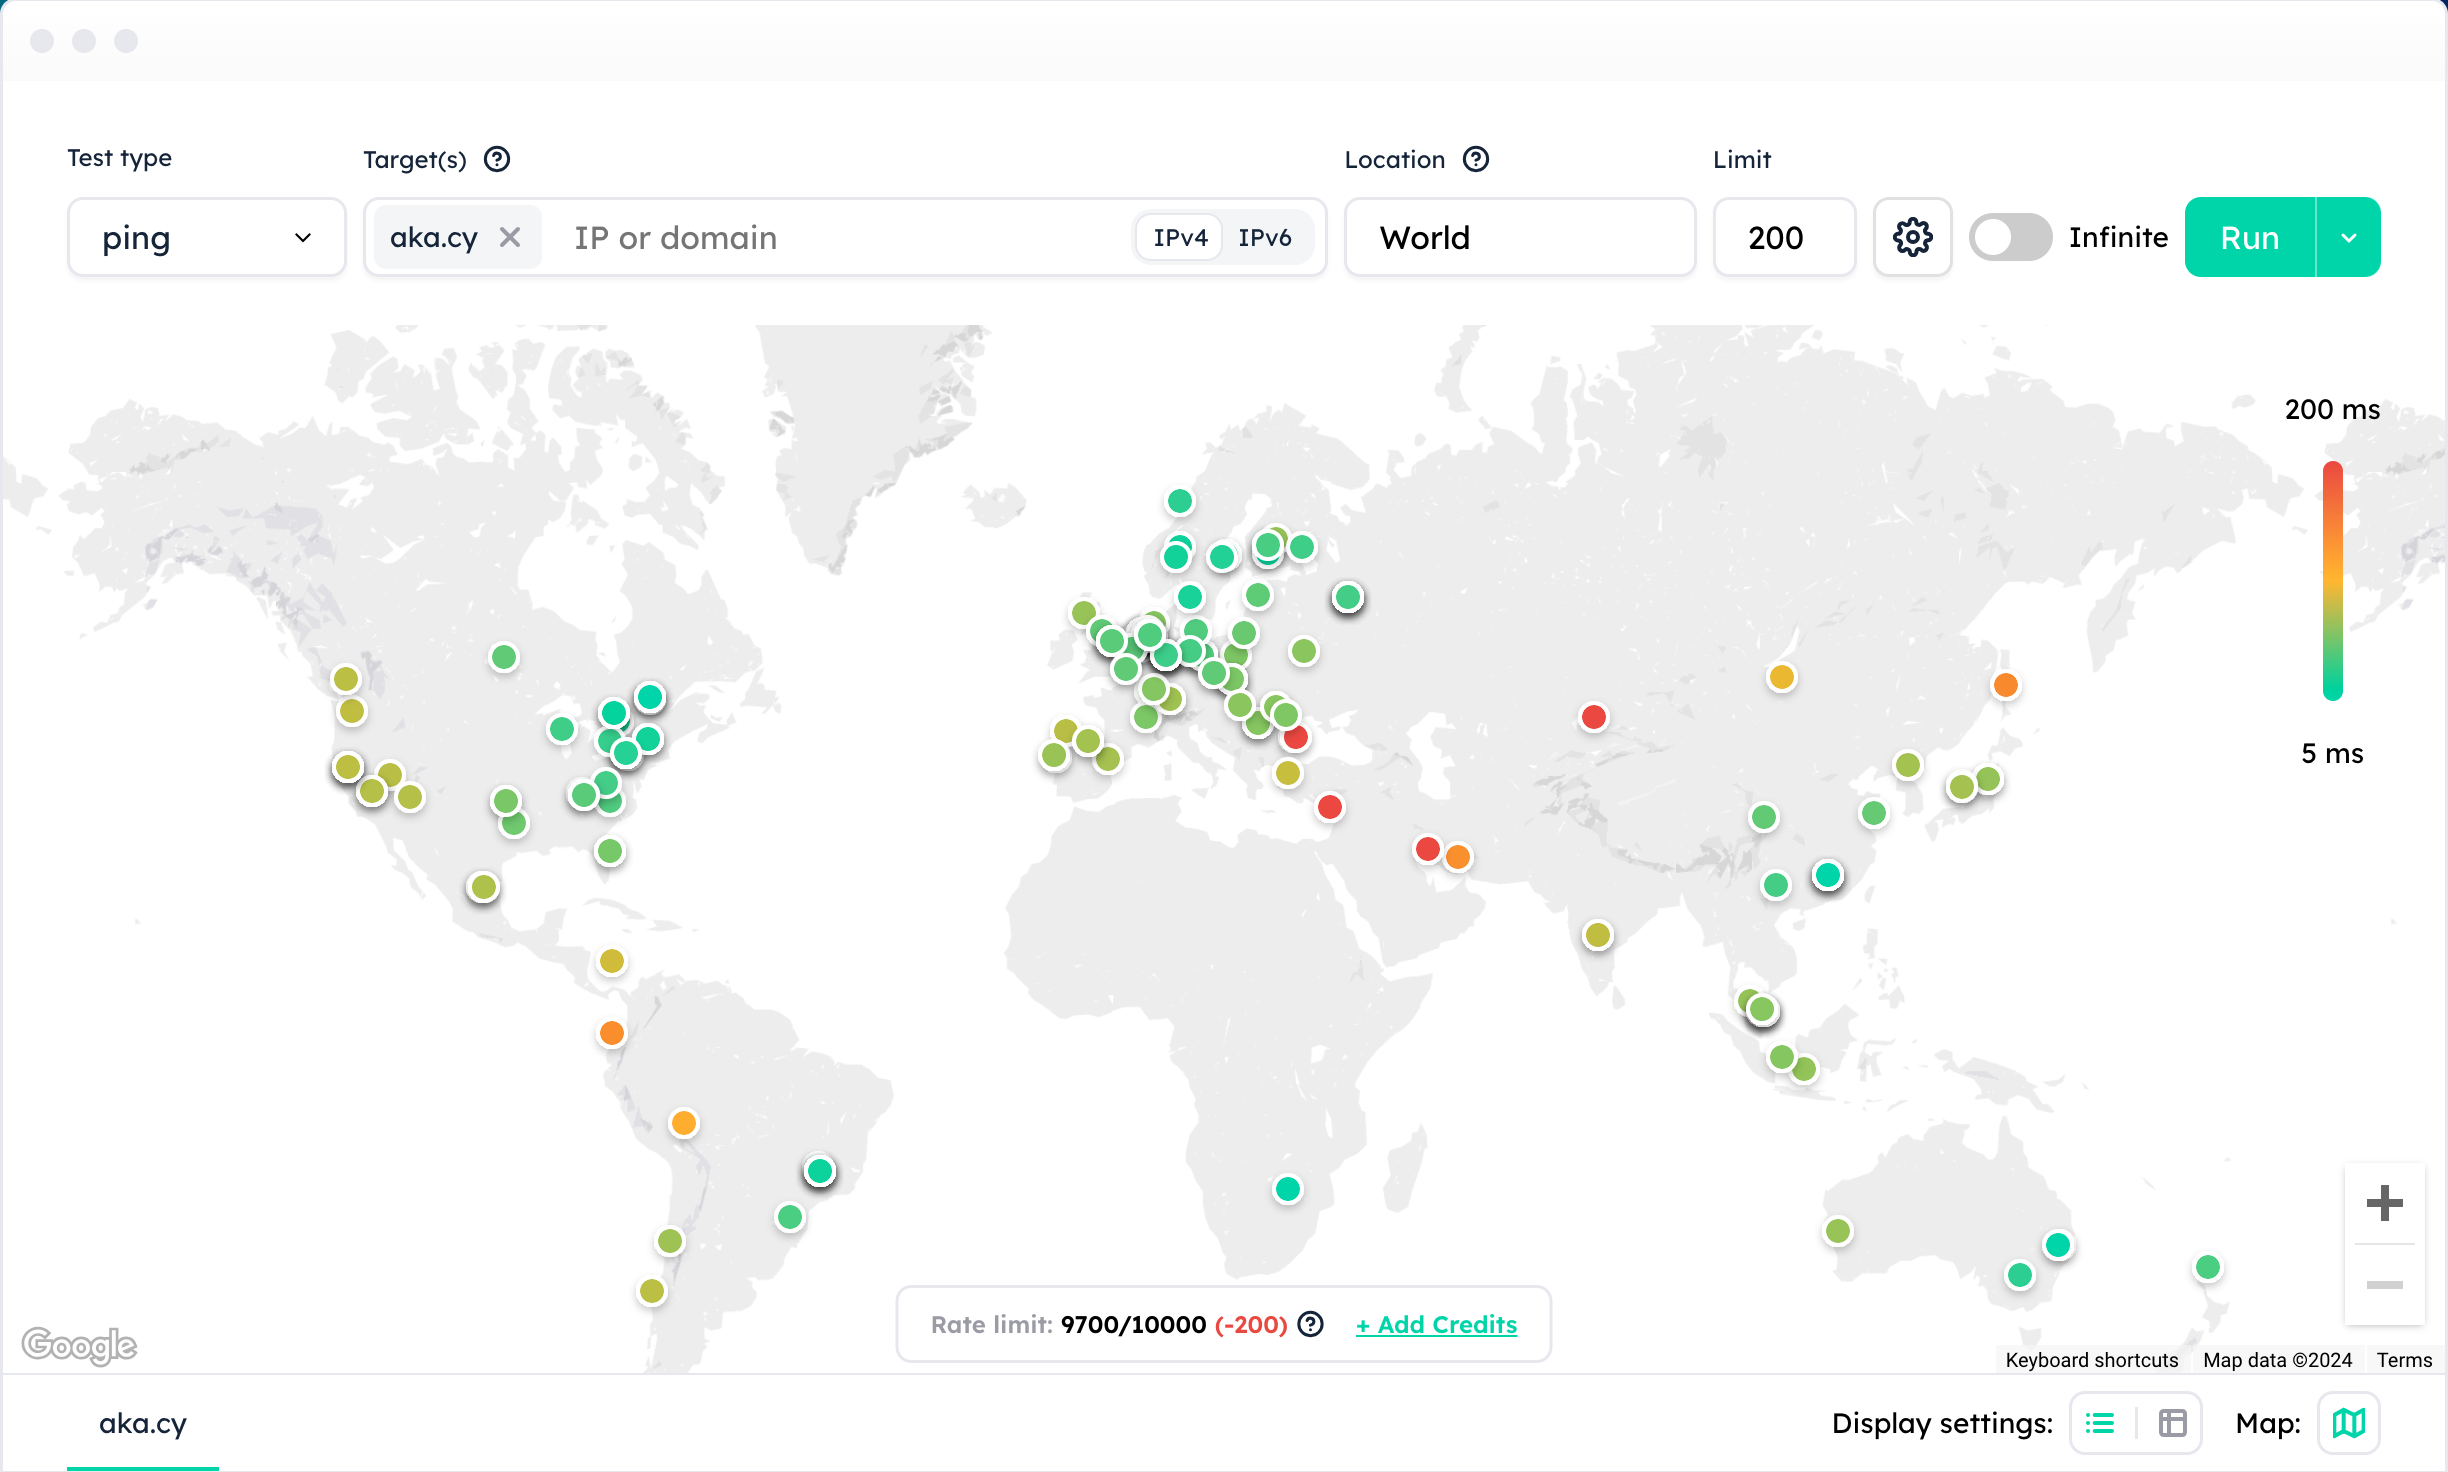Viewport: 2448px width, 1472px height.
Task: Enable the Infinite toggle switch
Action: tap(2010, 237)
